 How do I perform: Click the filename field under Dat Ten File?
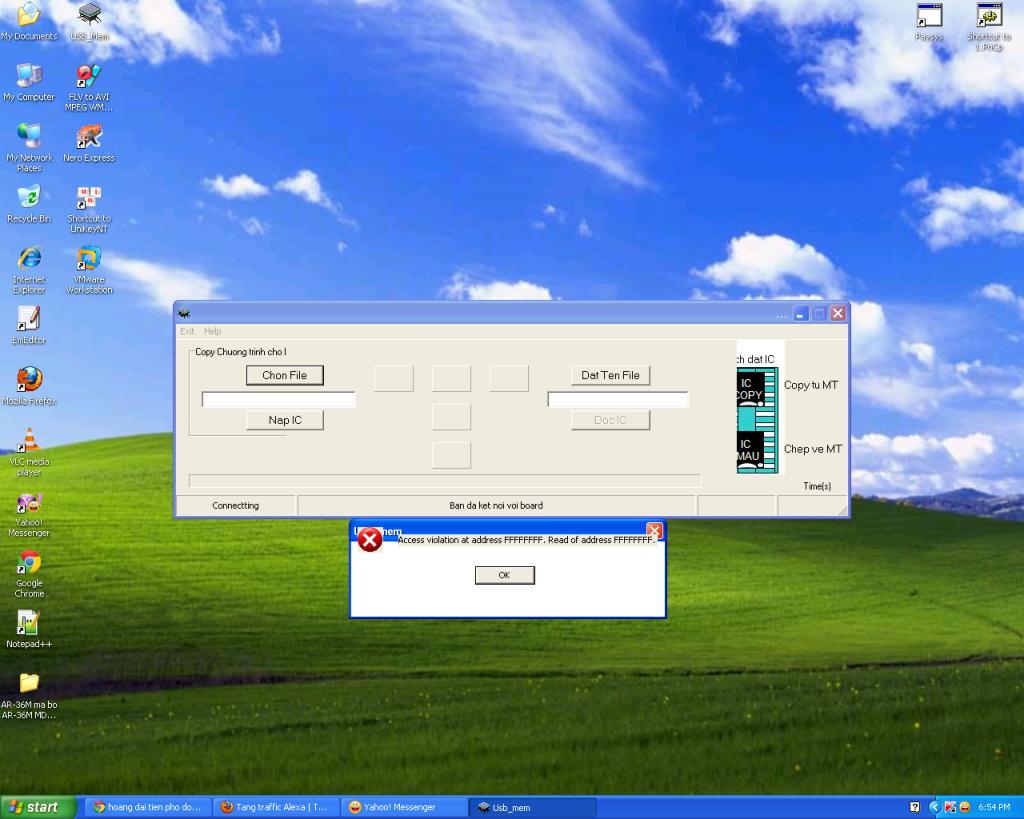618,399
